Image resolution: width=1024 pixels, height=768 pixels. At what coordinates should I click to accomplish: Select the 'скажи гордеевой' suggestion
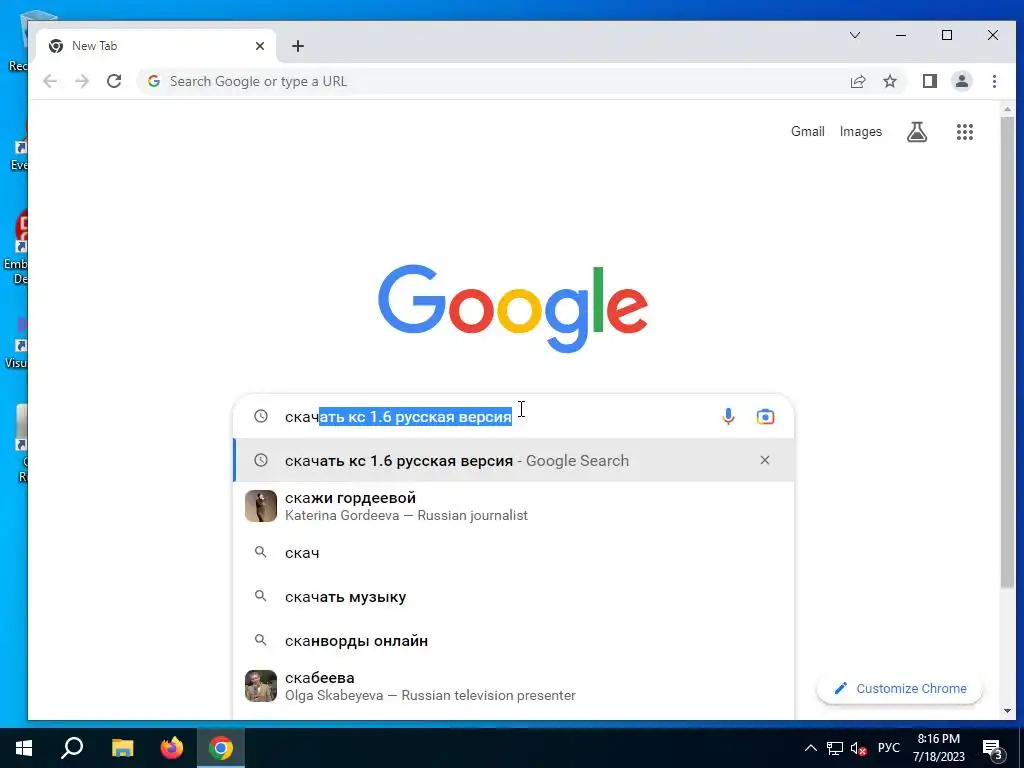tap(514, 506)
